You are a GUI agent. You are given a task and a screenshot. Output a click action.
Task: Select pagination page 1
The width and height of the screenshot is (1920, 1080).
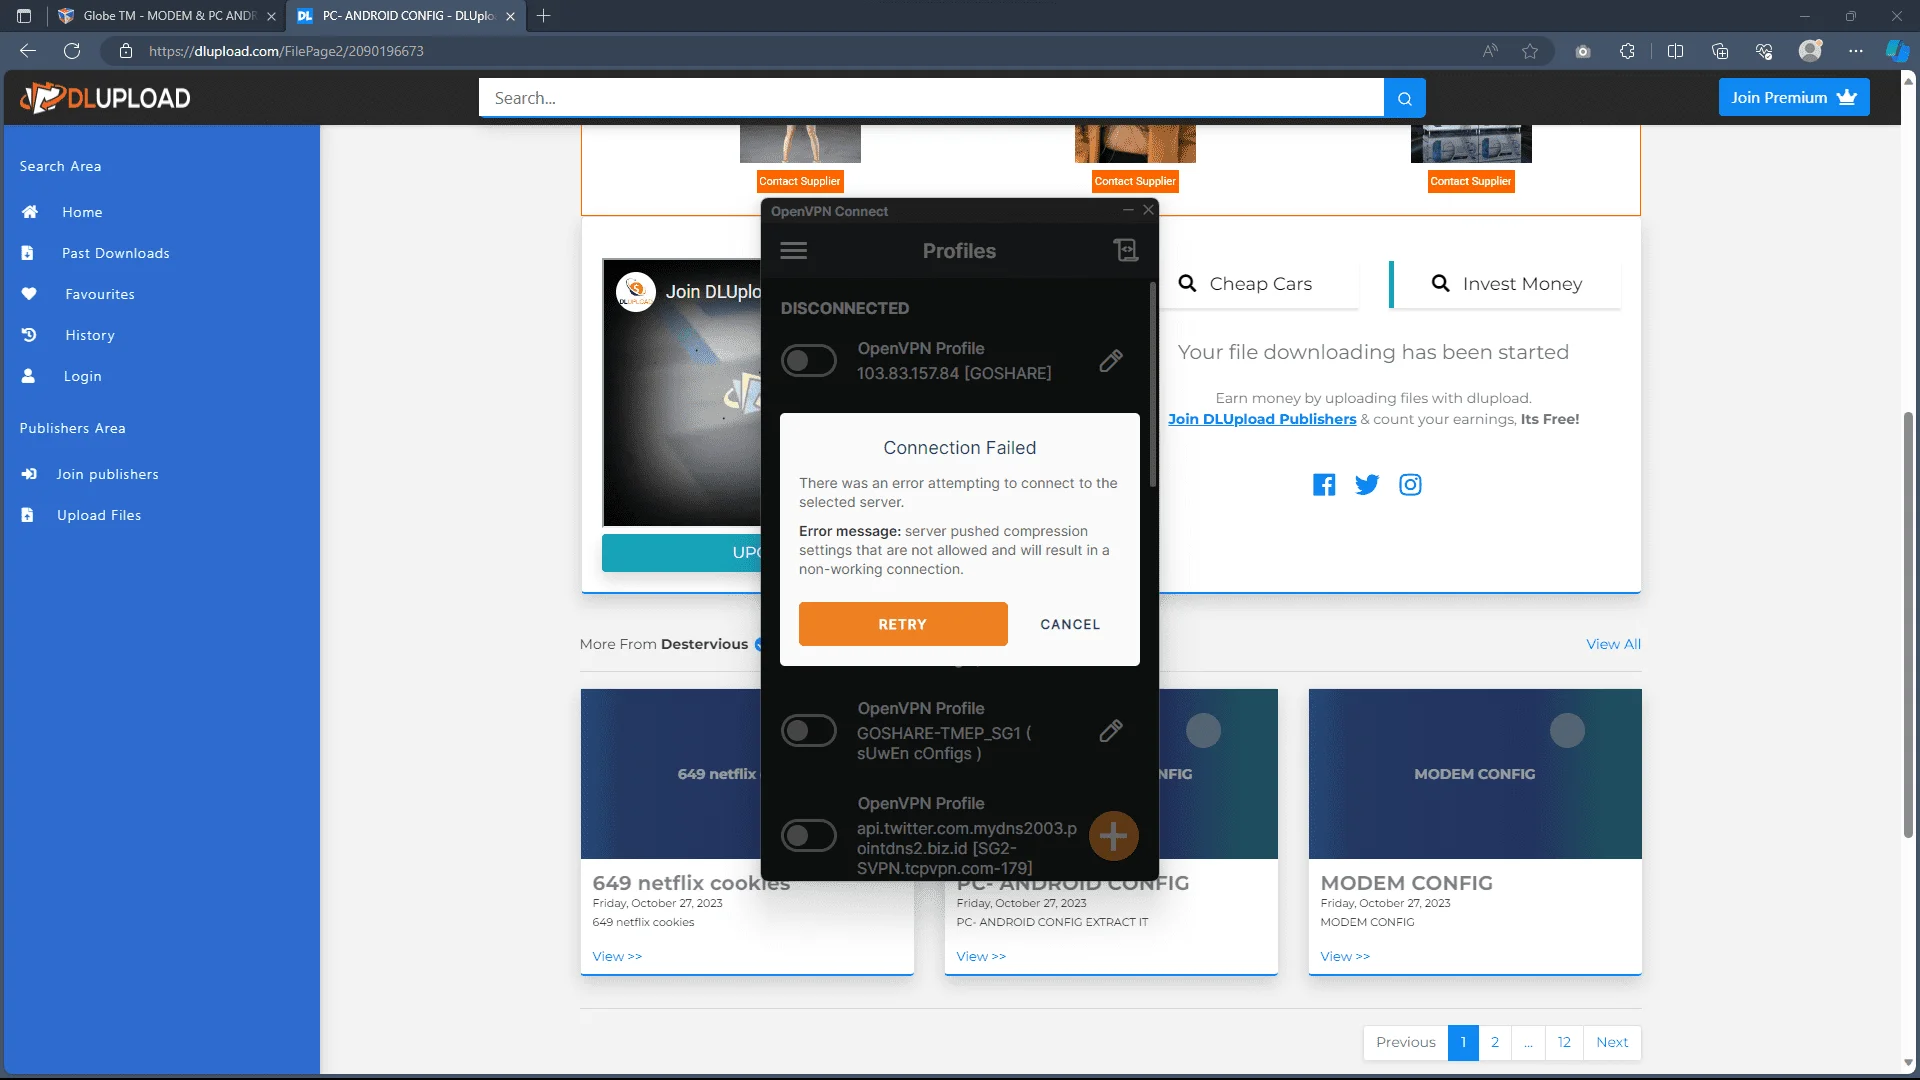click(1463, 1042)
